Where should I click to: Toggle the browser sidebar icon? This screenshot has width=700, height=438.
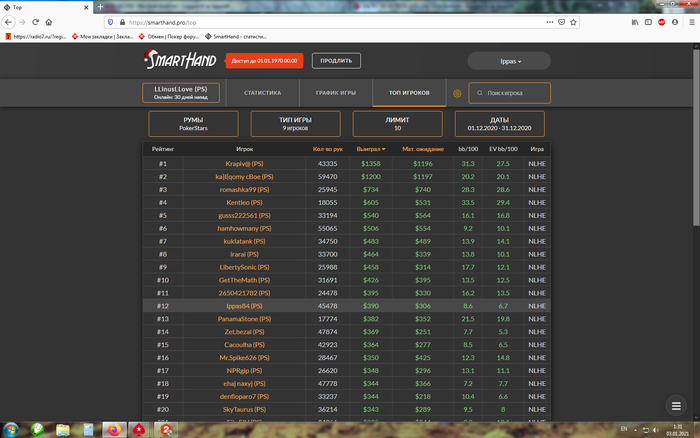648,22
